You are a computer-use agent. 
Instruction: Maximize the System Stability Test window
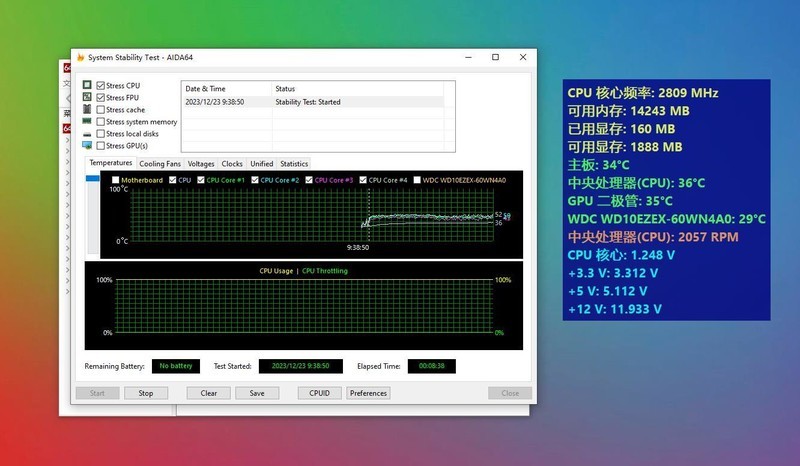point(495,57)
